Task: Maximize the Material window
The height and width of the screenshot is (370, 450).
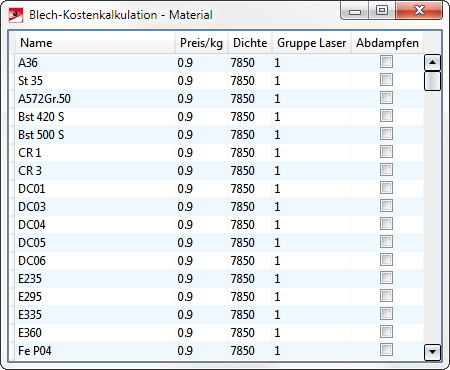Action: [x=382, y=10]
